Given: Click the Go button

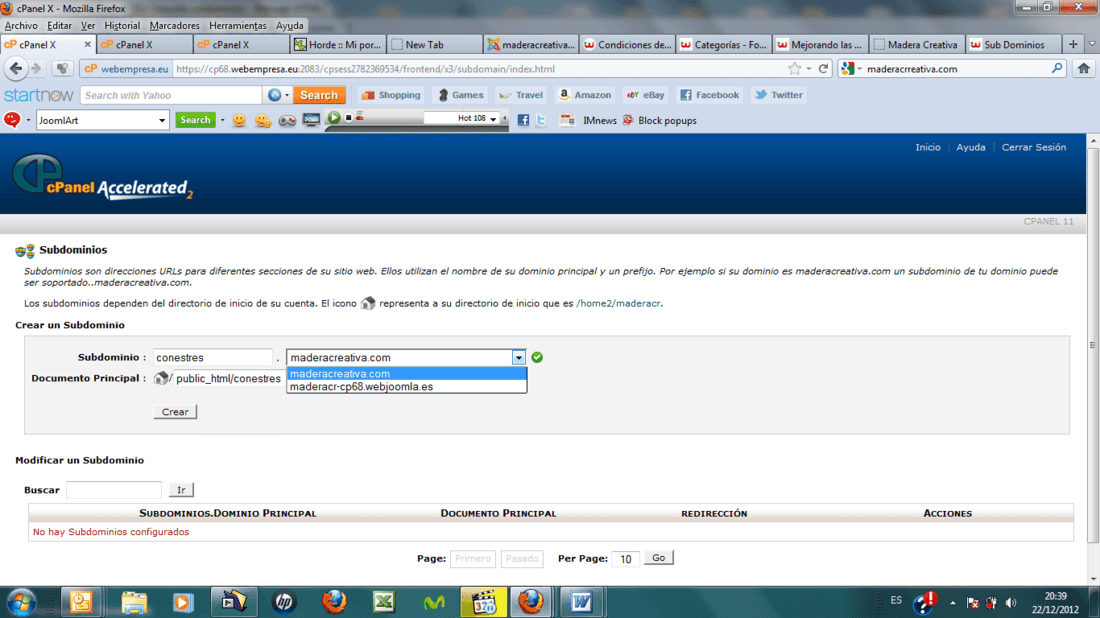Looking at the screenshot, I should click(x=659, y=558).
